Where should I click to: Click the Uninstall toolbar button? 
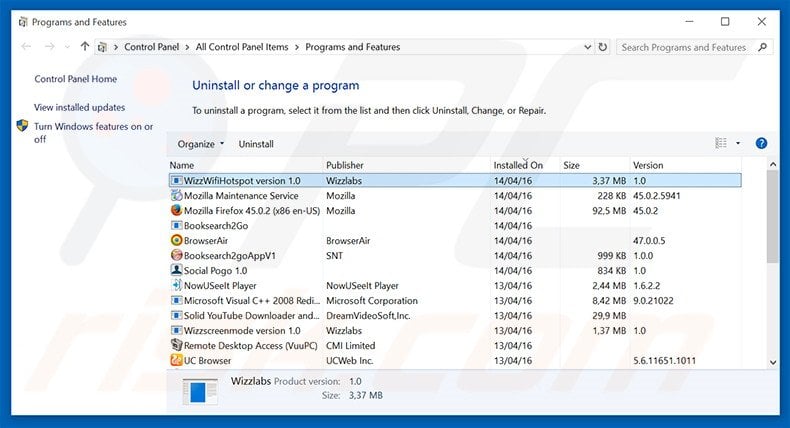tap(256, 144)
